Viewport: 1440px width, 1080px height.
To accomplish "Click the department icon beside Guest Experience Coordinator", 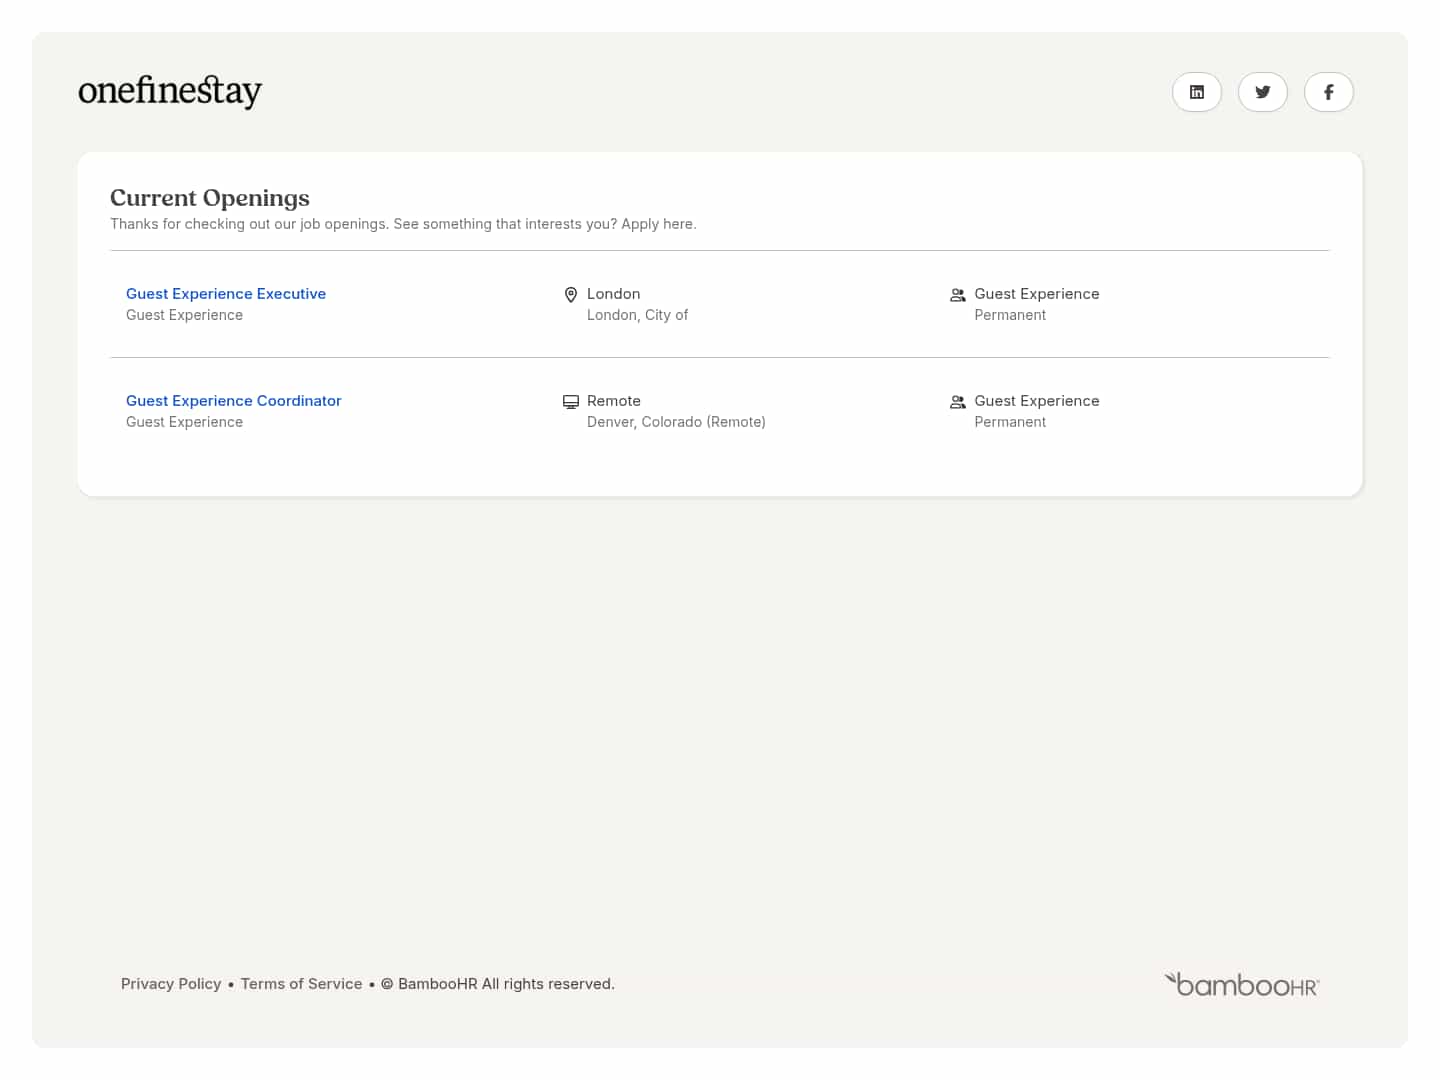I will click(x=957, y=401).
